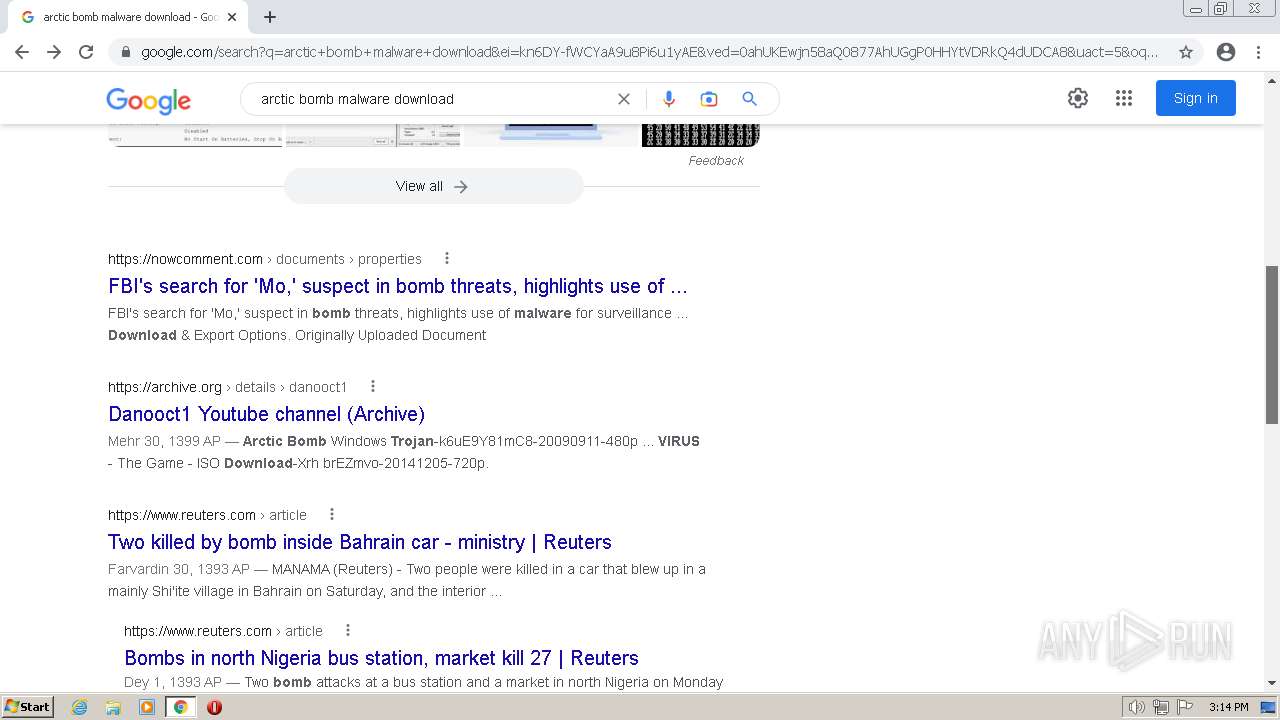Launch Internet Explorer from the taskbar
The width and height of the screenshot is (1280, 720).
point(80,707)
